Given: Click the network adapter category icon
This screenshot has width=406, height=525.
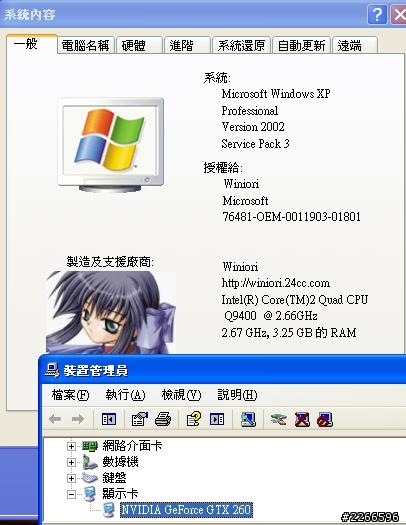Looking at the screenshot, I should 90,446.
